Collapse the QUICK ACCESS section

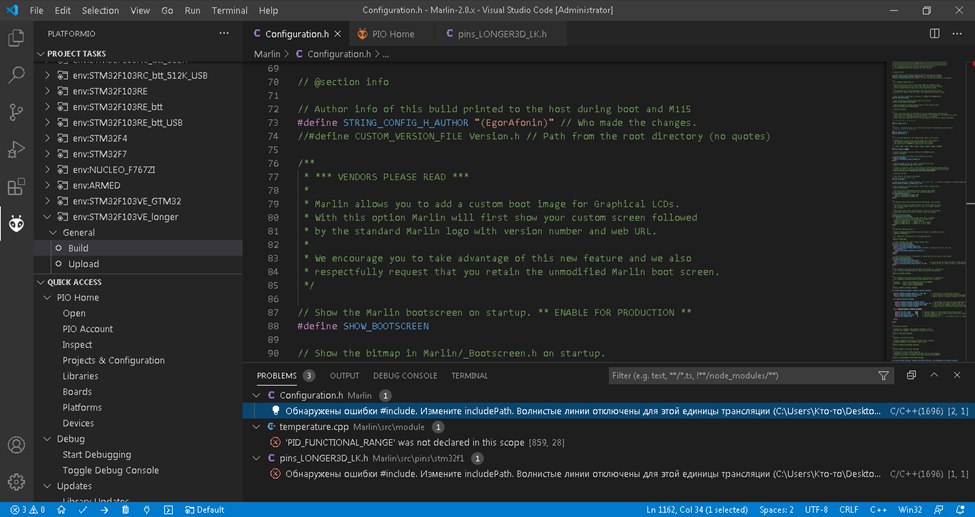pyautogui.click(x=41, y=282)
